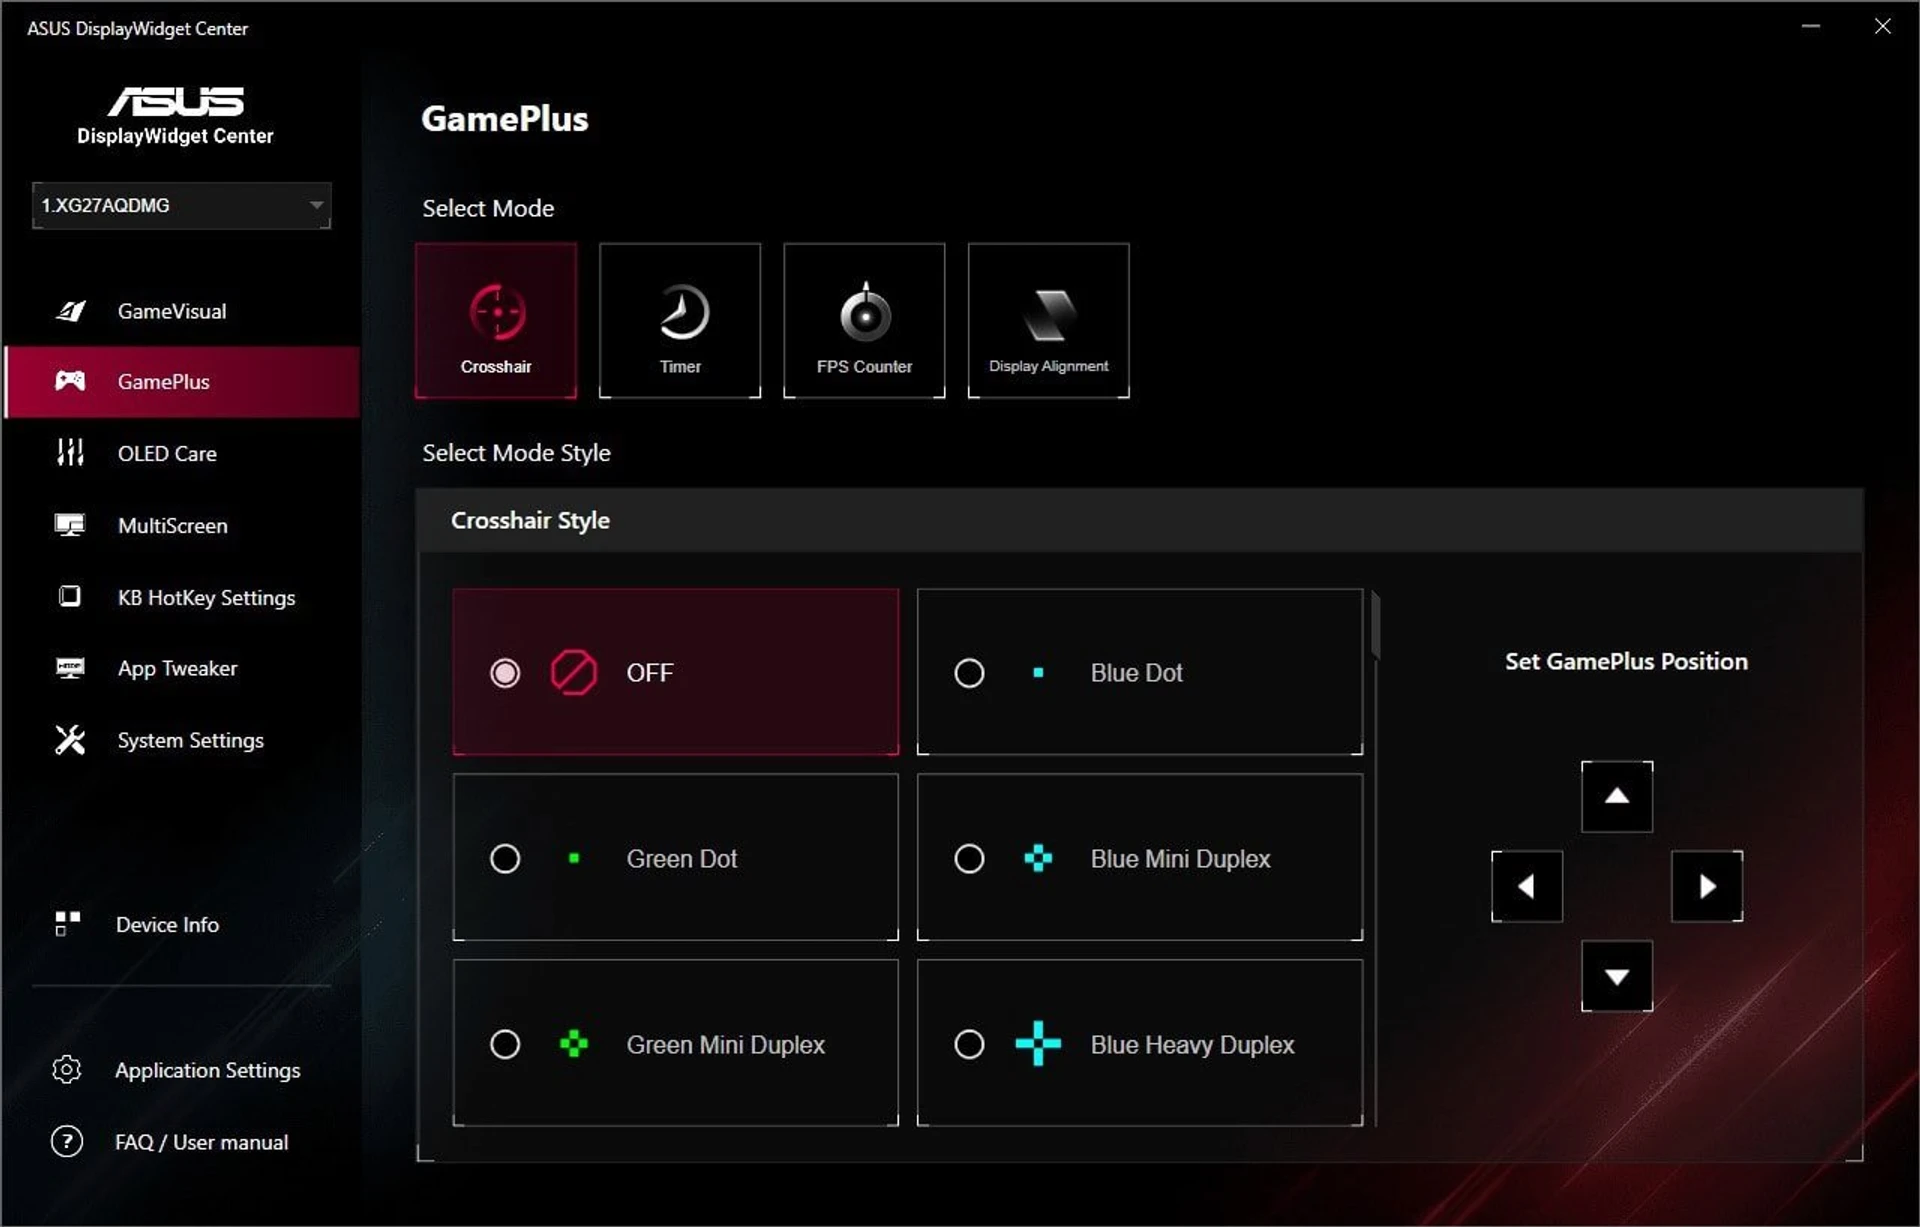Click the "Green Mini Duplex" label text

[x=725, y=1044]
